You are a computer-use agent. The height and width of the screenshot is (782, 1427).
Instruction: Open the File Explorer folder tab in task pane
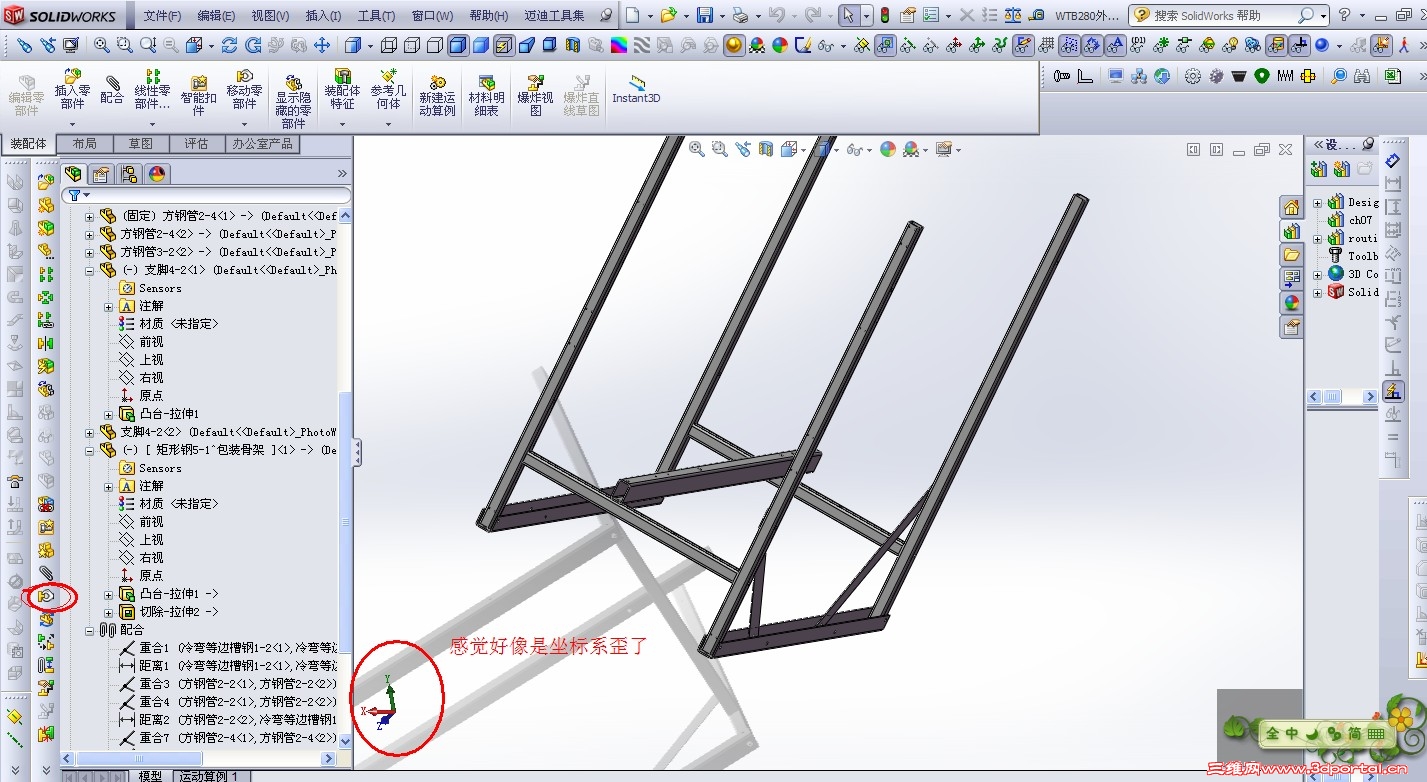(x=1292, y=255)
